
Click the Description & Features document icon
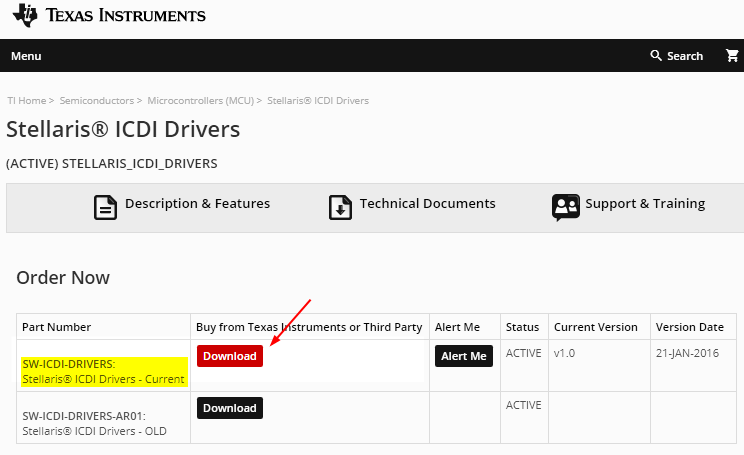point(106,207)
